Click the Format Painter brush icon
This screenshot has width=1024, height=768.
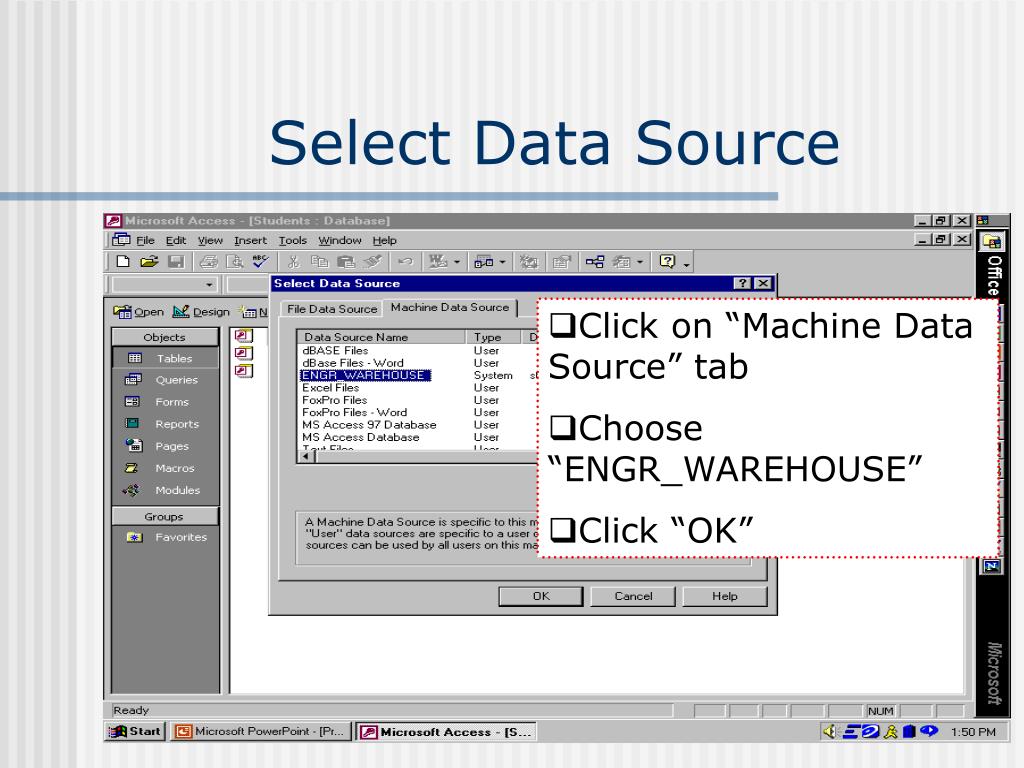(372, 262)
